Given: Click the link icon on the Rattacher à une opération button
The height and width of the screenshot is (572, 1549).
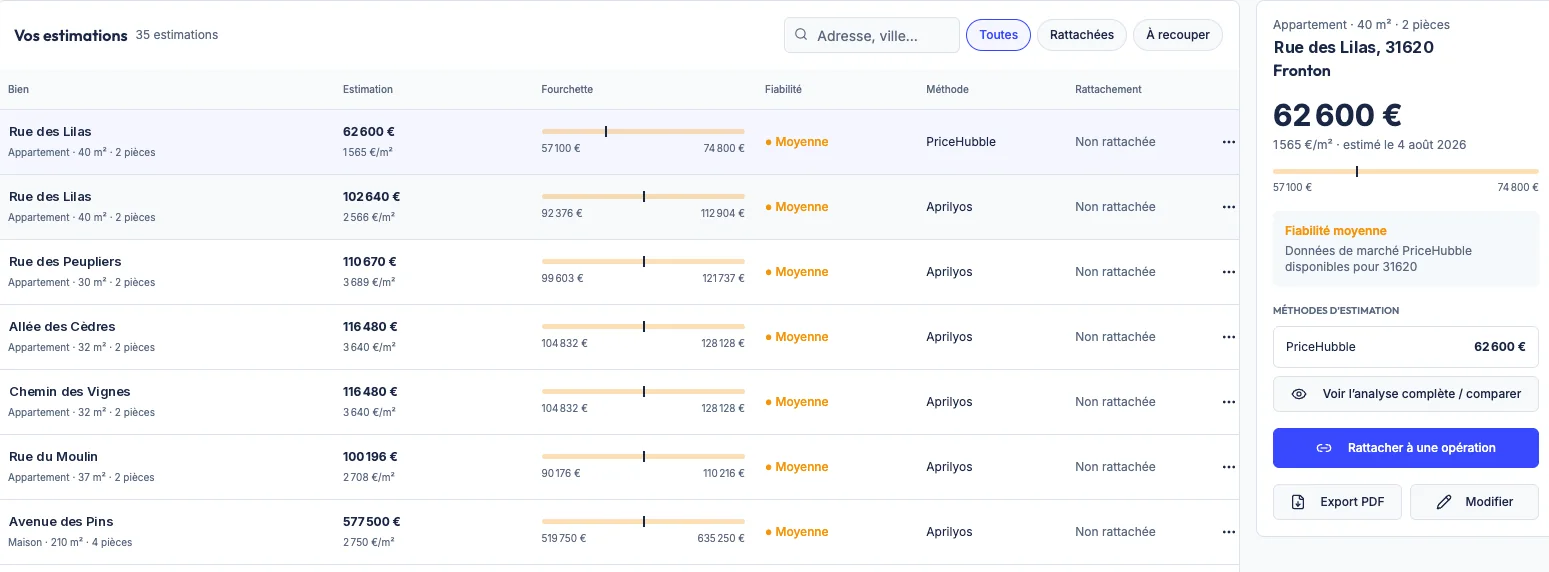Looking at the screenshot, I should (1324, 448).
